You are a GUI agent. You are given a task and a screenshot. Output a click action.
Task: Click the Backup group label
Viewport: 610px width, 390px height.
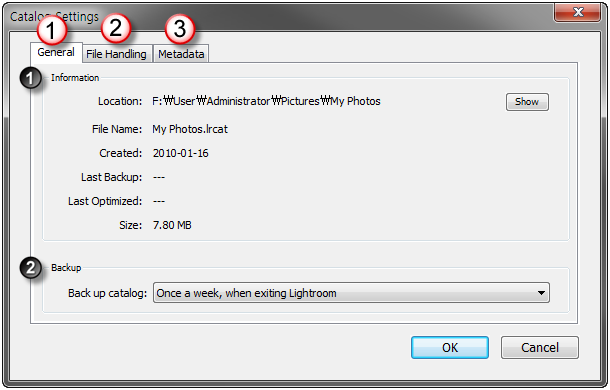pyautogui.click(x=66, y=267)
